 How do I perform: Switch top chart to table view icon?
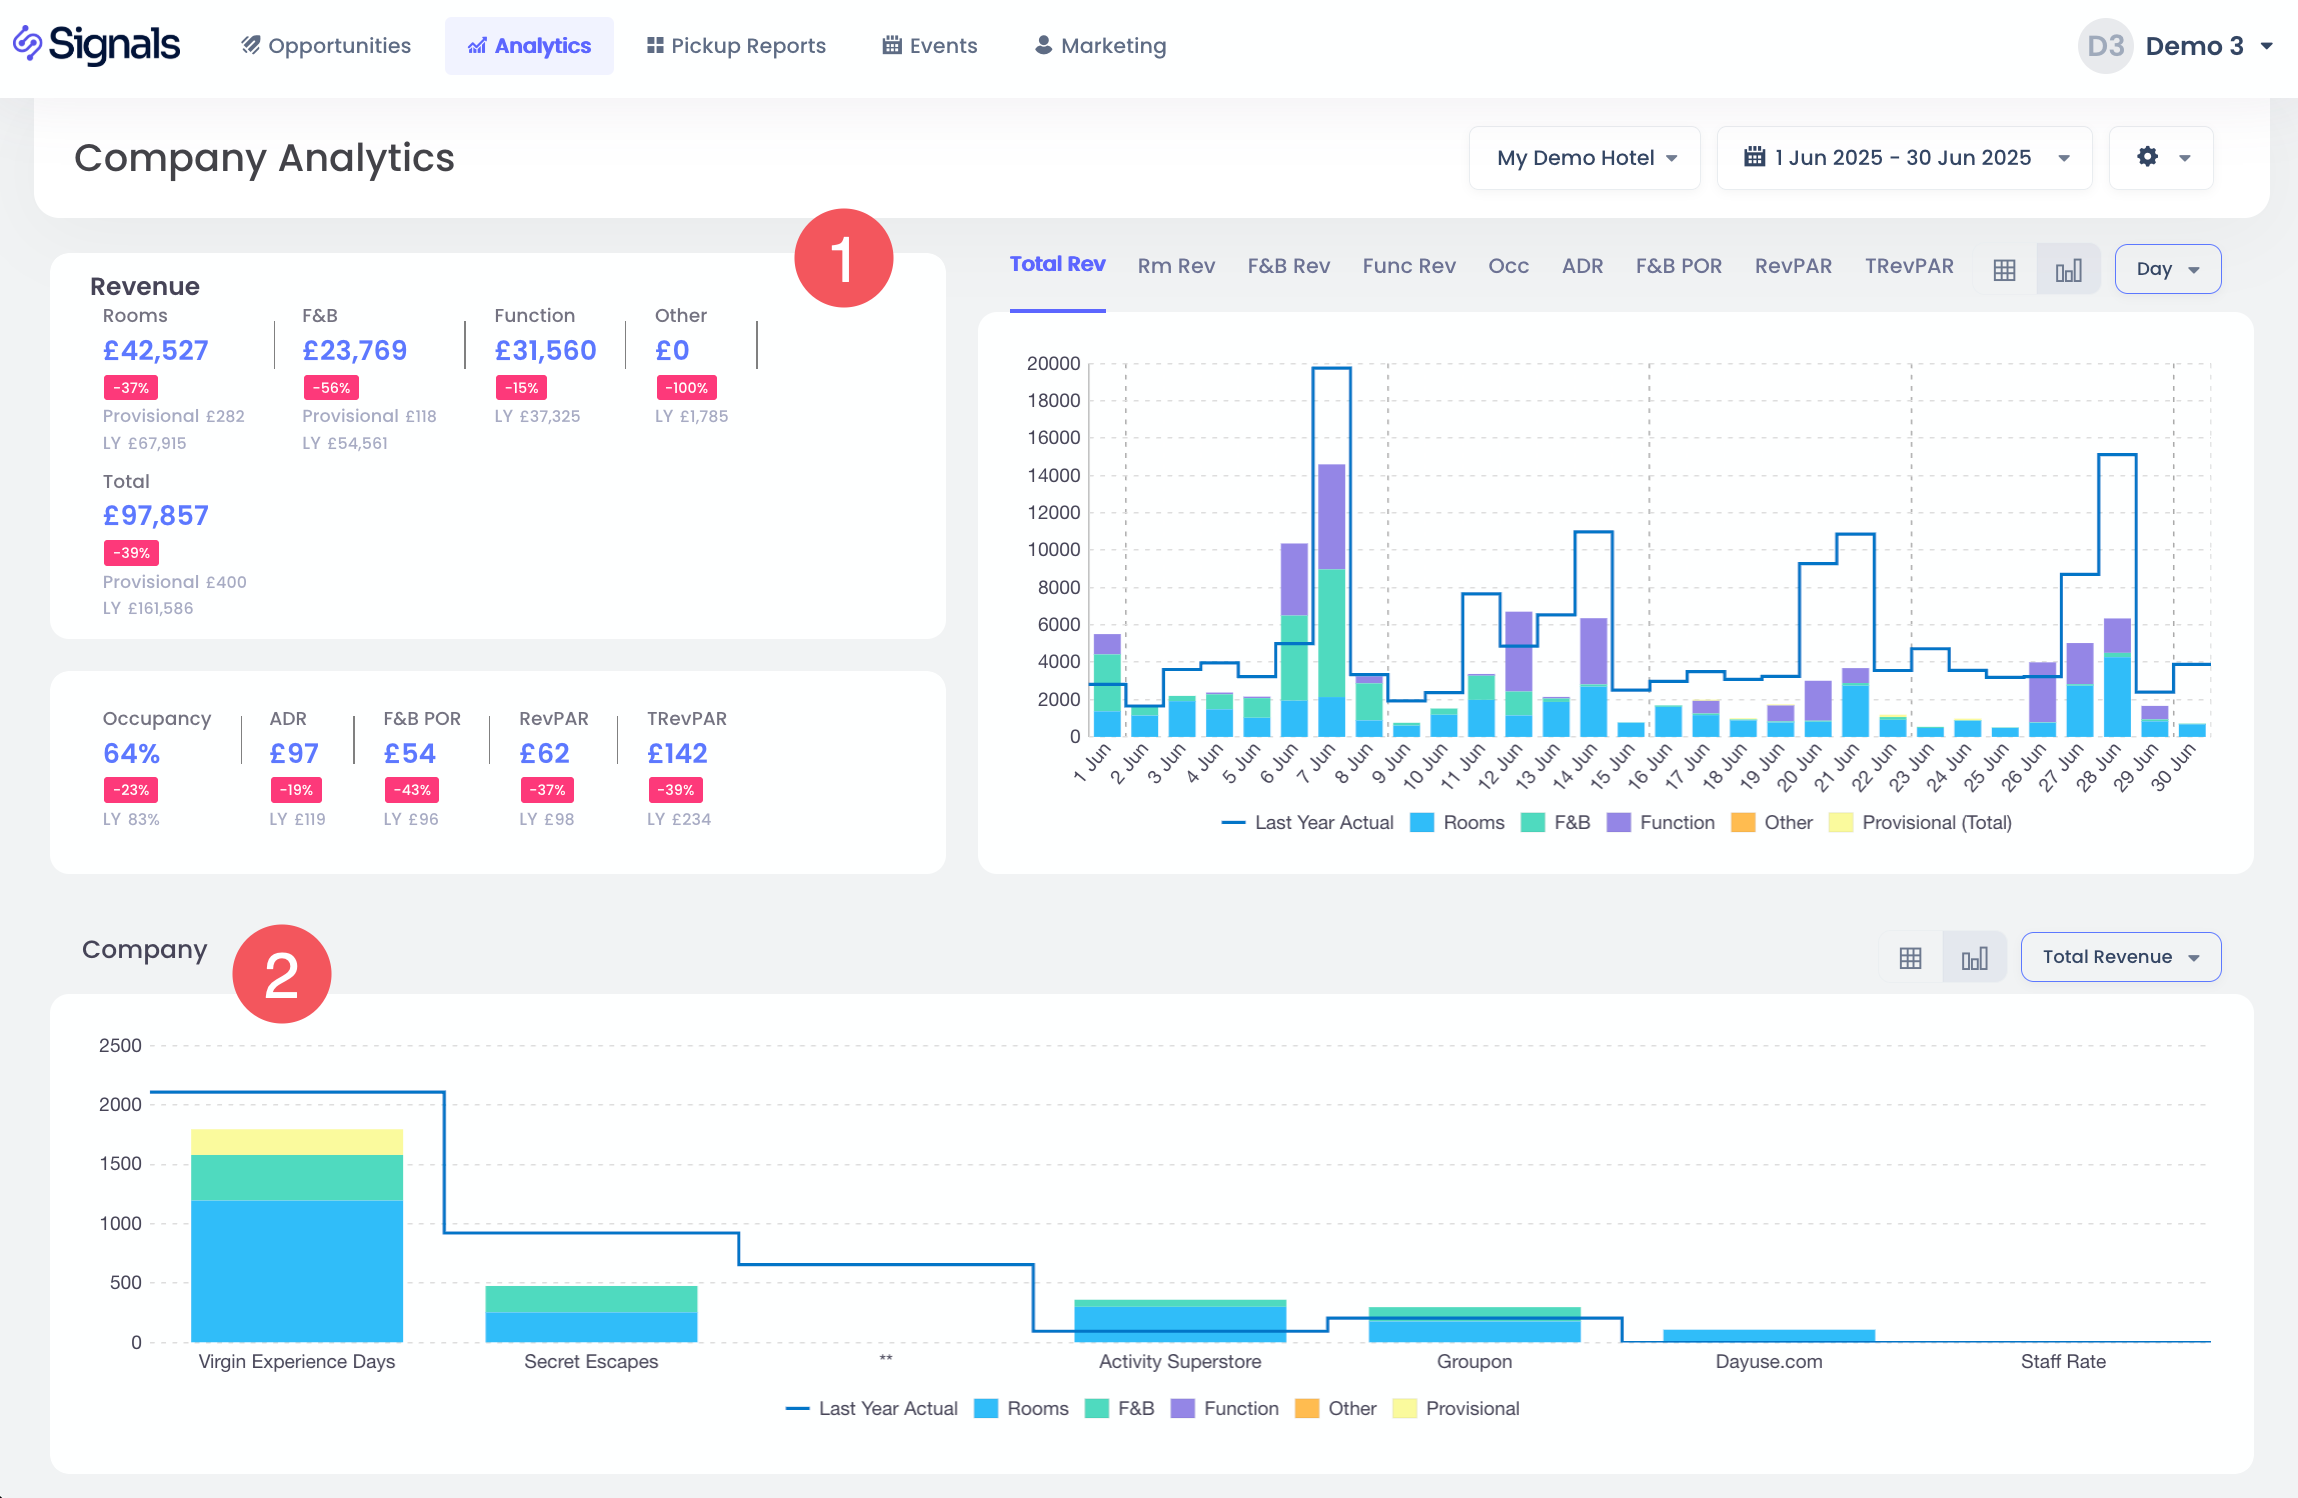pyautogui.click(x=2004, y=270)
